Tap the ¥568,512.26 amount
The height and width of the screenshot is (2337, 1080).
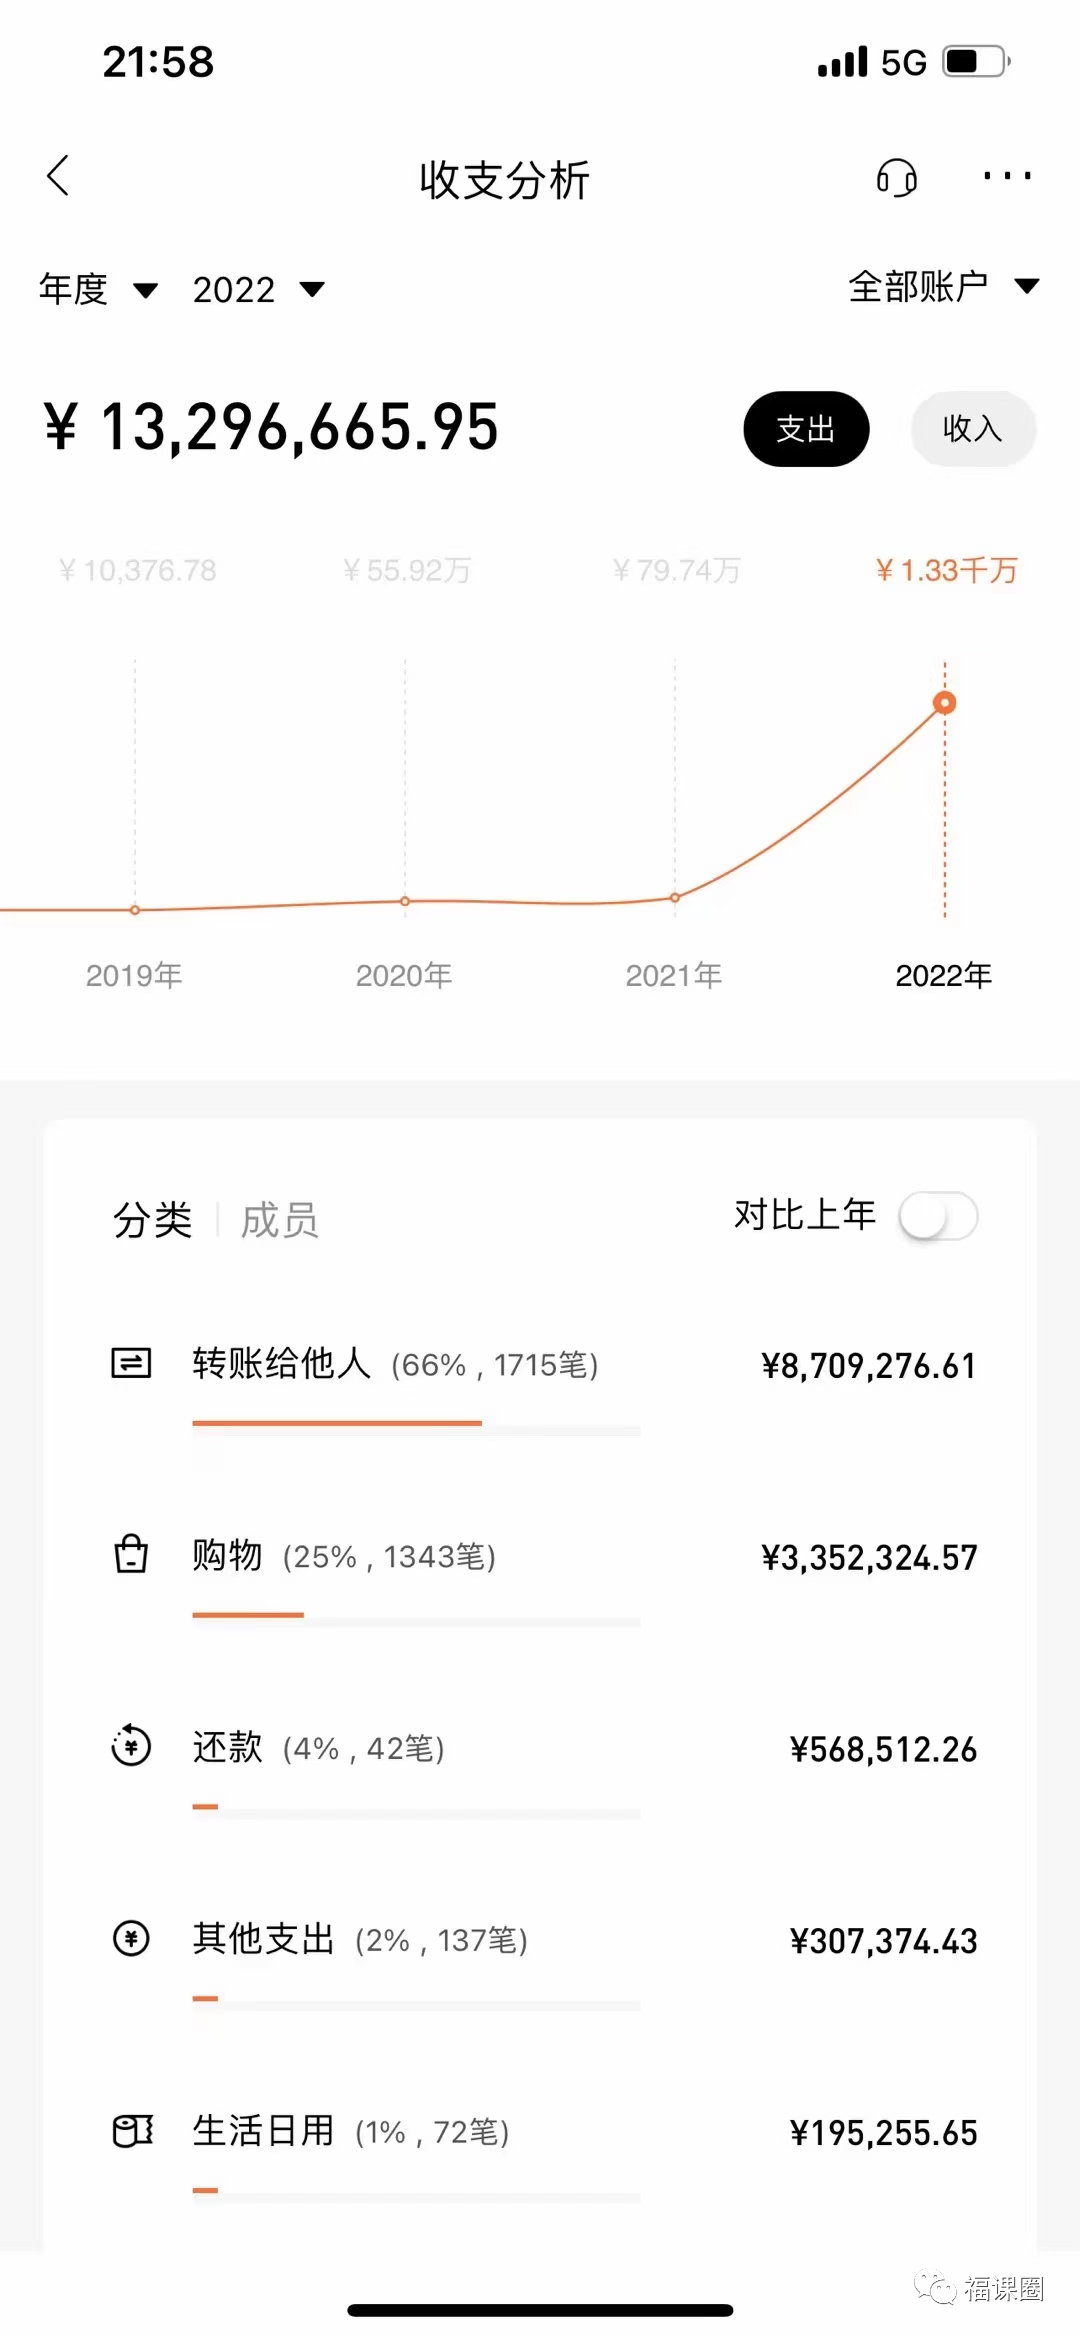[883, 1749]
